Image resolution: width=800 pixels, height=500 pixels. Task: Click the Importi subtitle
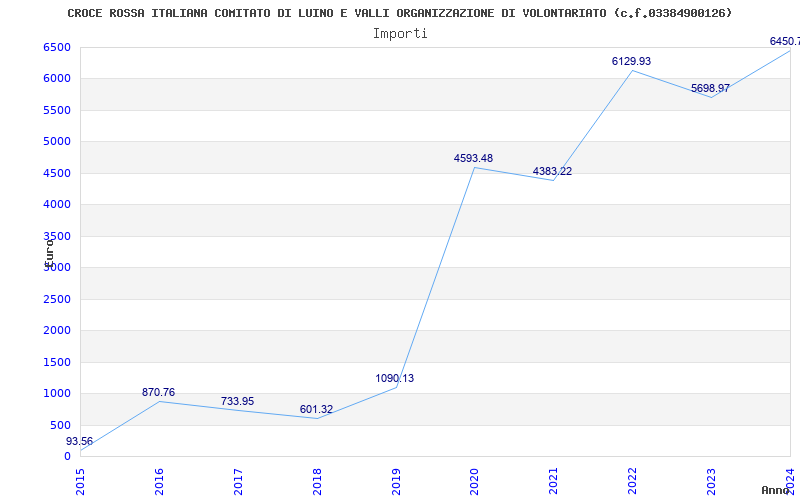[x=400, y=34]
